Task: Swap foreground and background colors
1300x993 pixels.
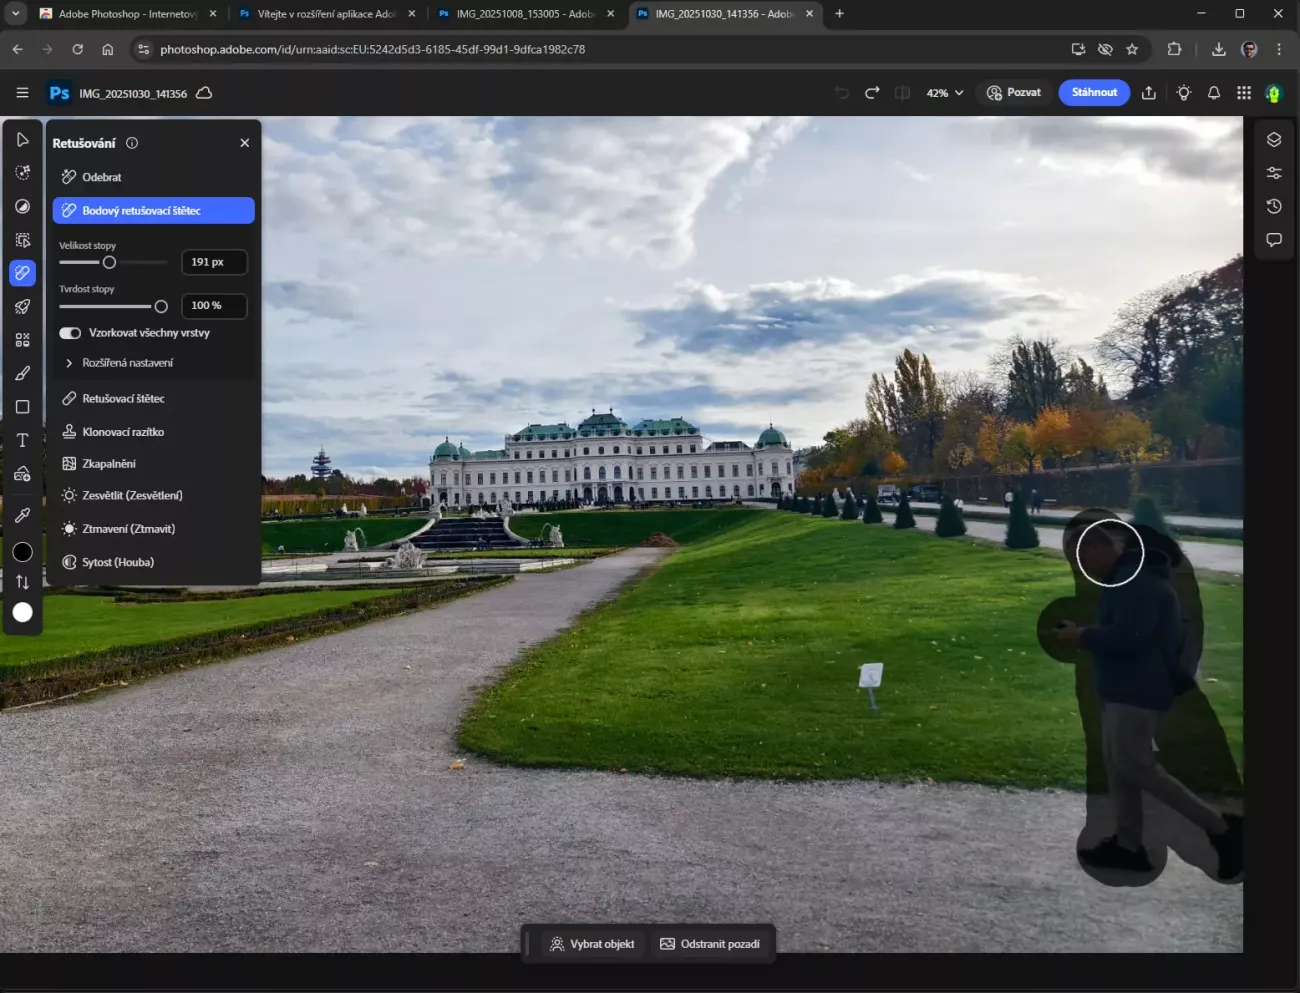Action: tap(22, 582)
